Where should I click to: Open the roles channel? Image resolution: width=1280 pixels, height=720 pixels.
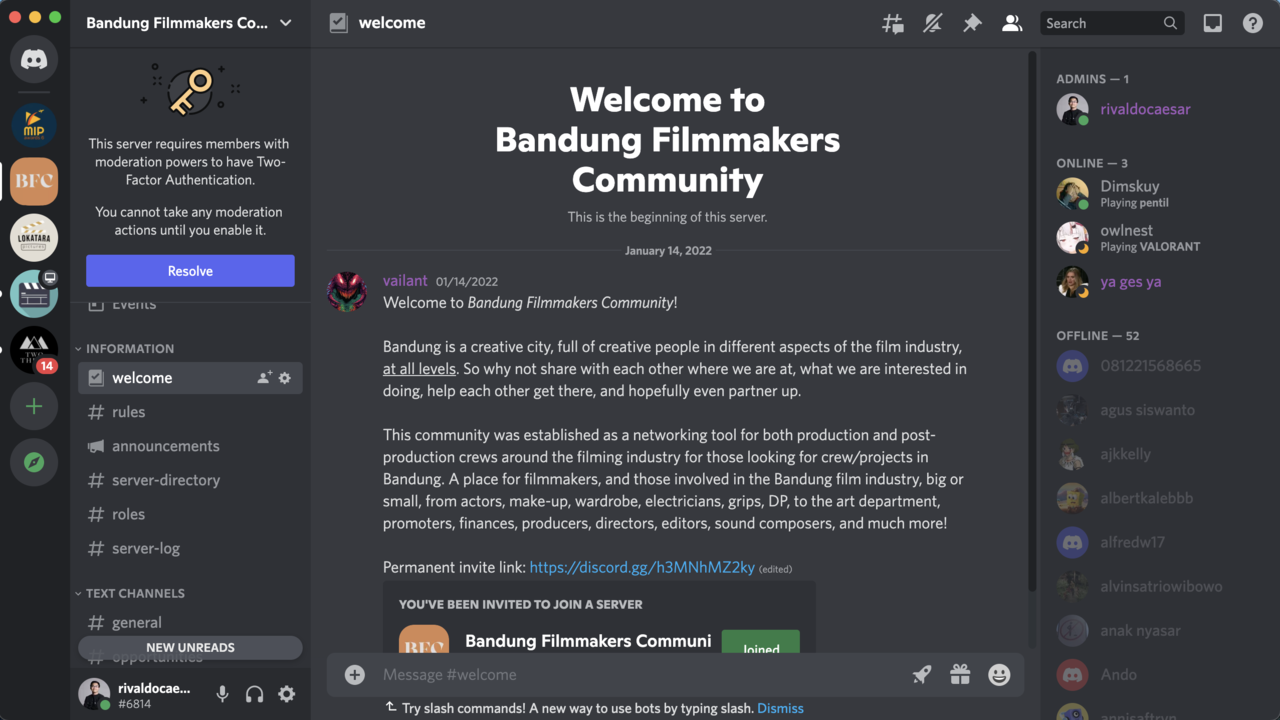coord(190,514)
